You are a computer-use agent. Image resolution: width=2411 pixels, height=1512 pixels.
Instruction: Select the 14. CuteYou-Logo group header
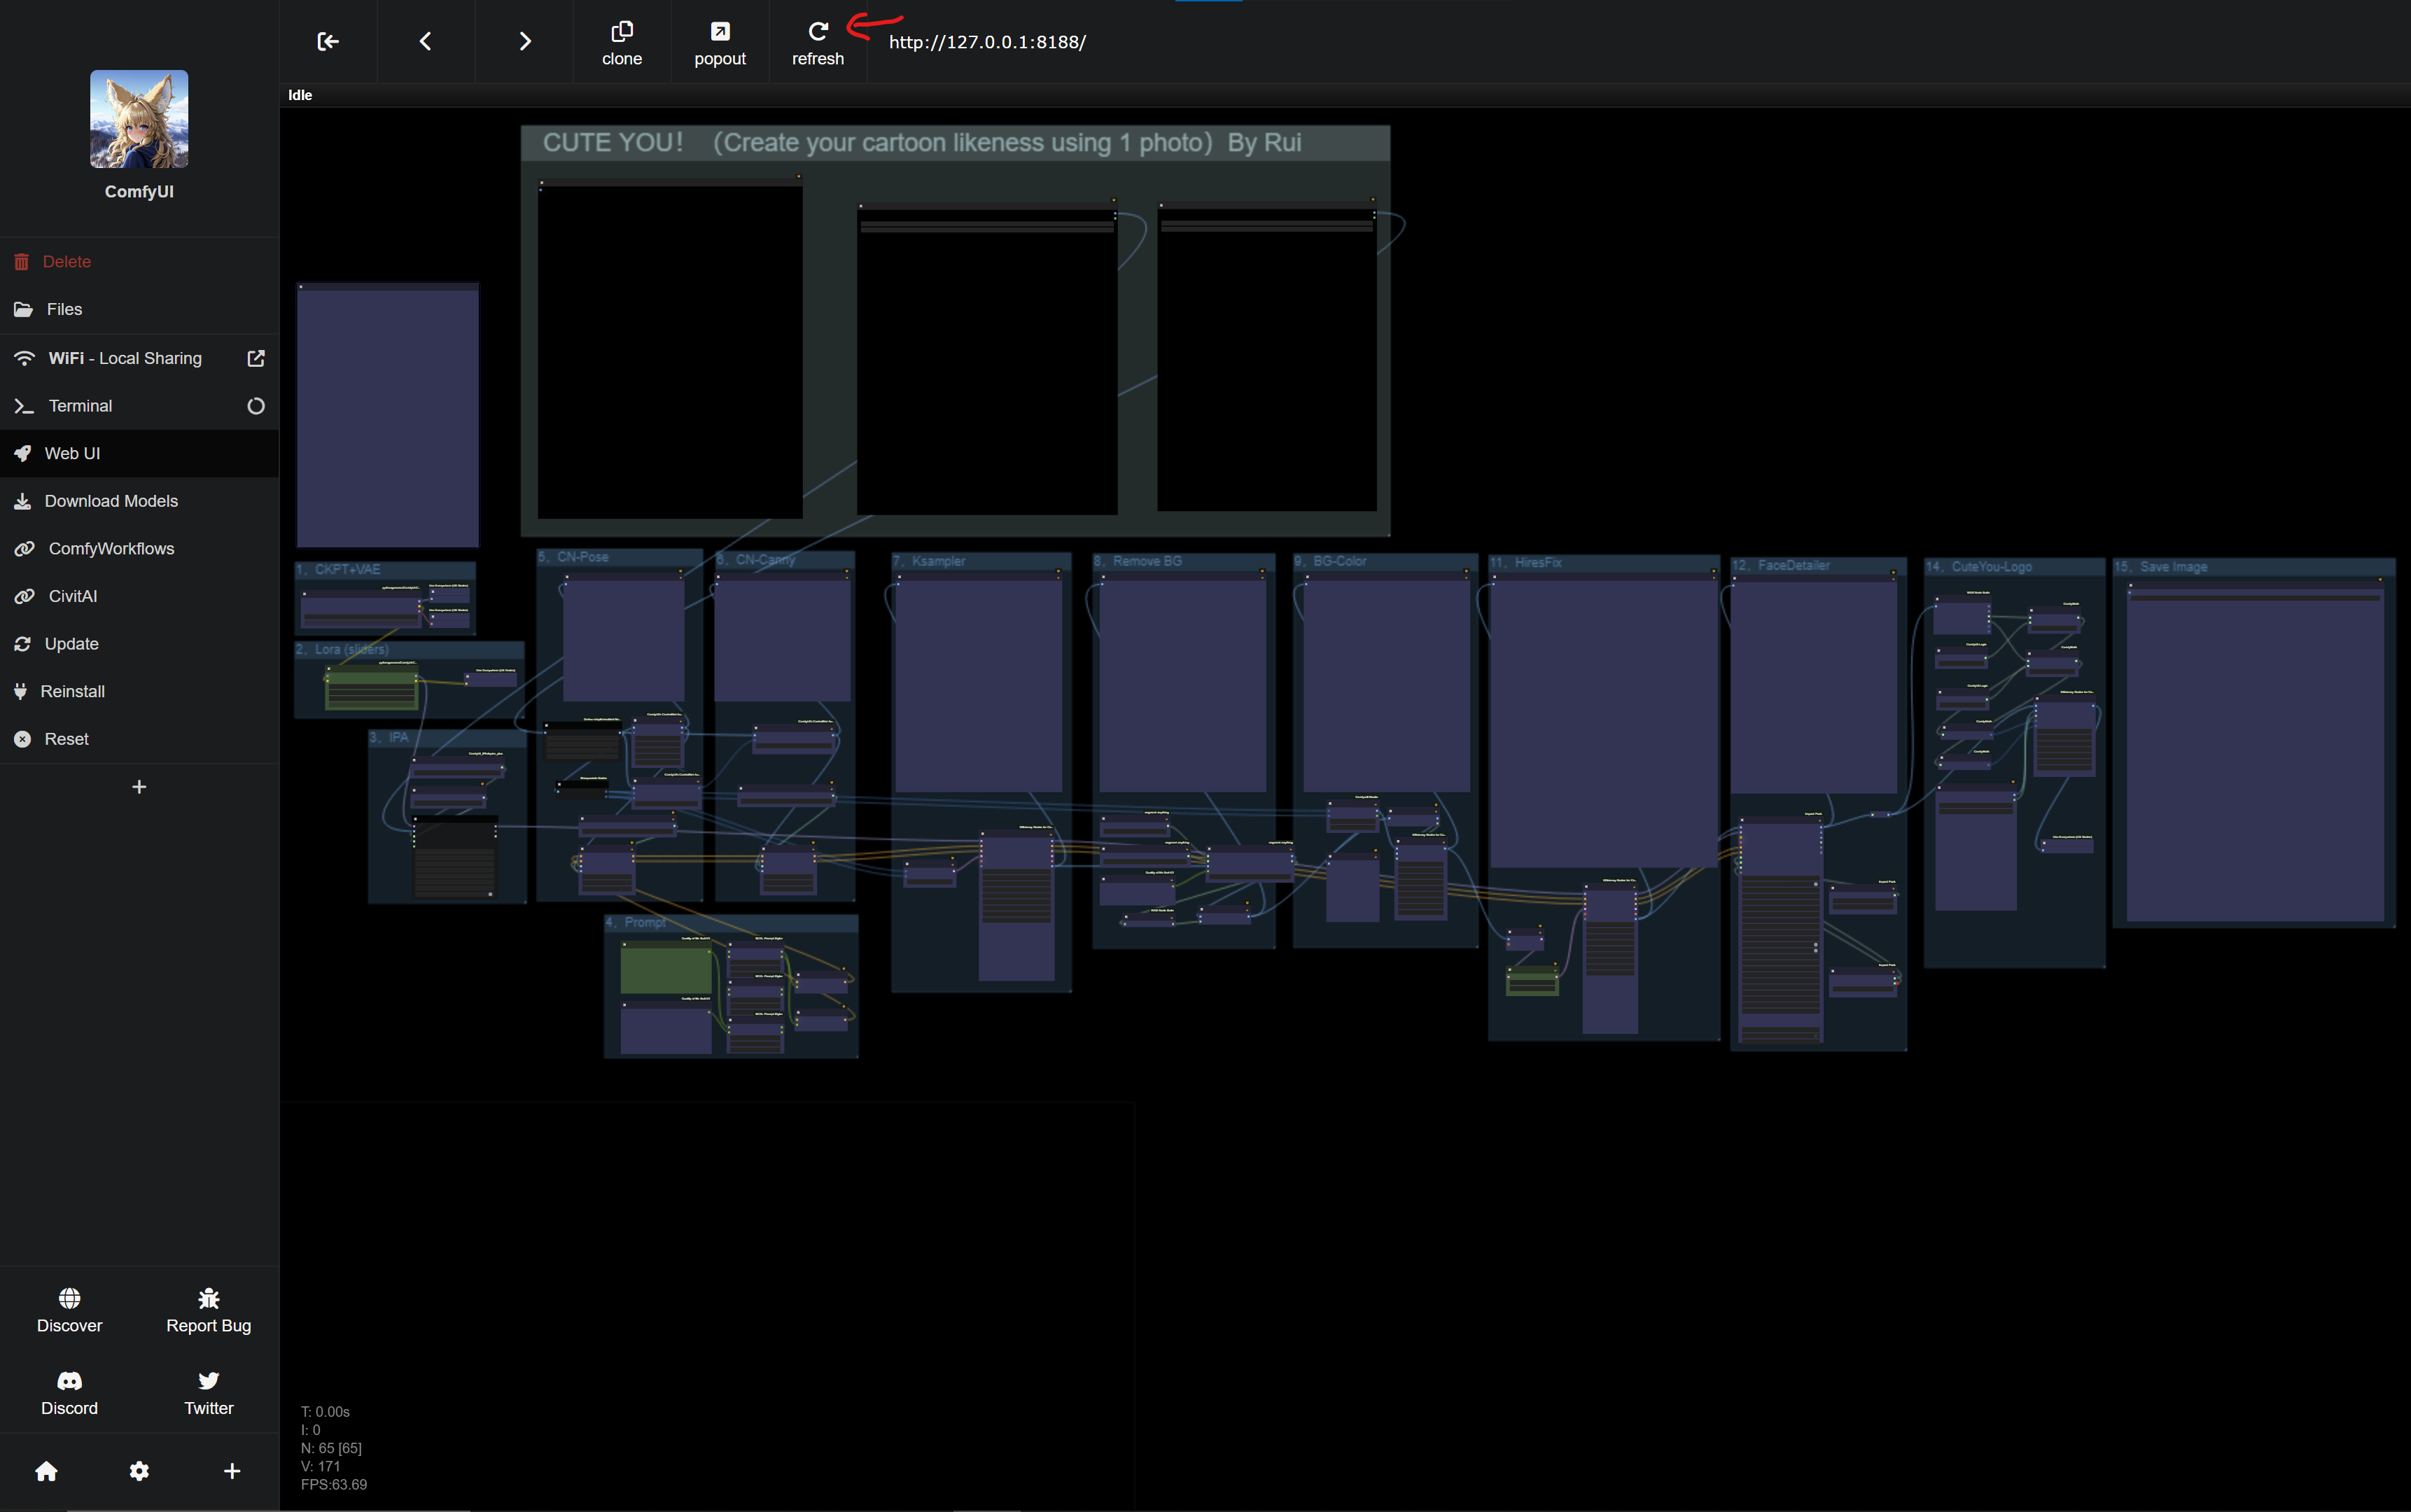tap(2014, 566)
